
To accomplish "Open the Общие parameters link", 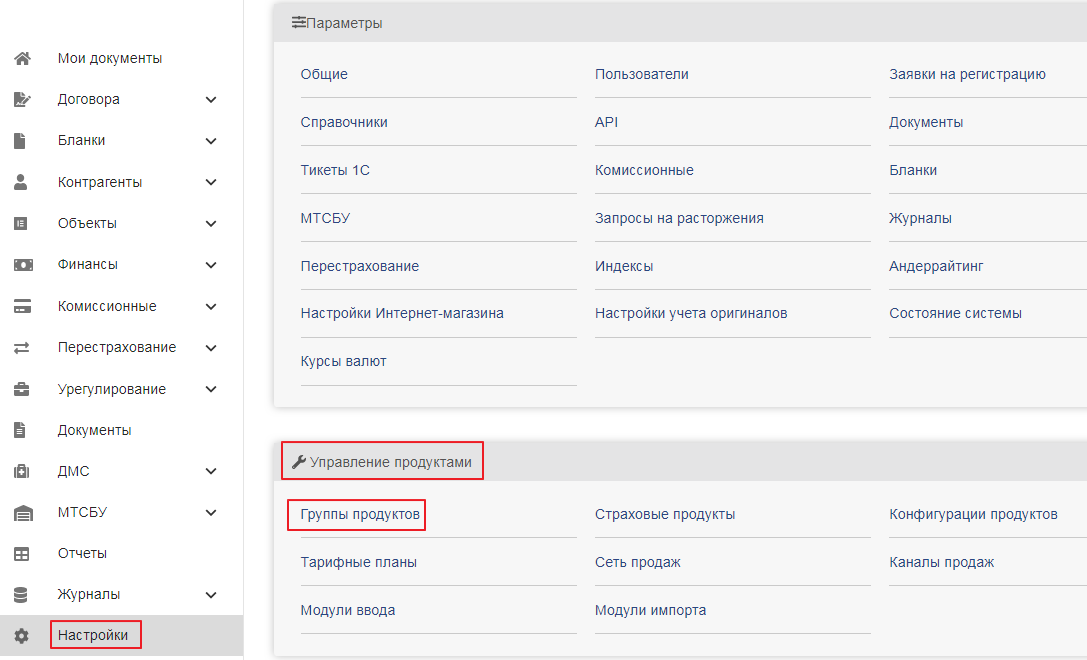I will coord(324,74).
